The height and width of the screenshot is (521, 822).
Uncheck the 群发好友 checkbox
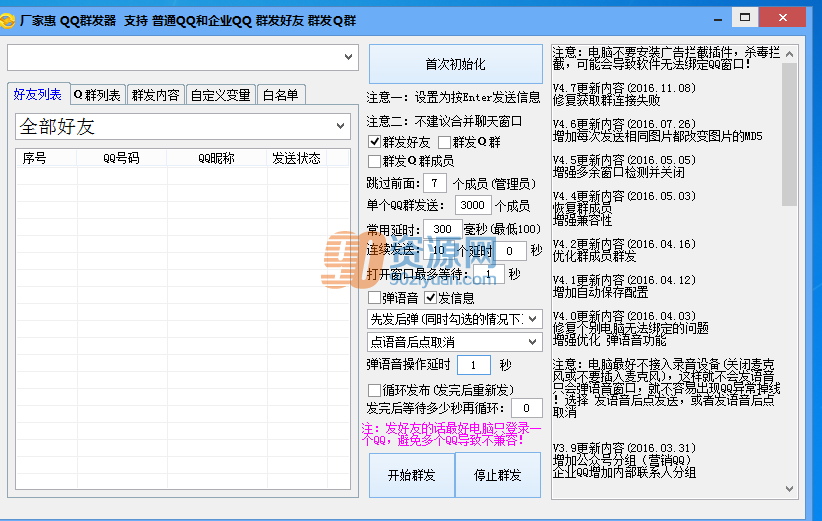point(374,142)
